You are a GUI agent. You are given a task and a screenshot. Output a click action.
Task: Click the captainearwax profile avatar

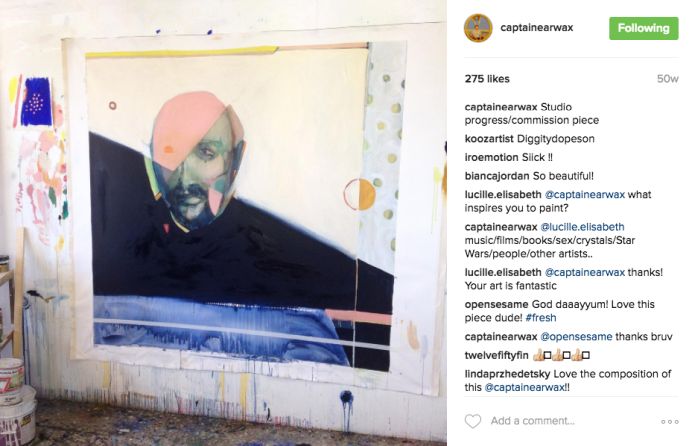coord(478,28)
